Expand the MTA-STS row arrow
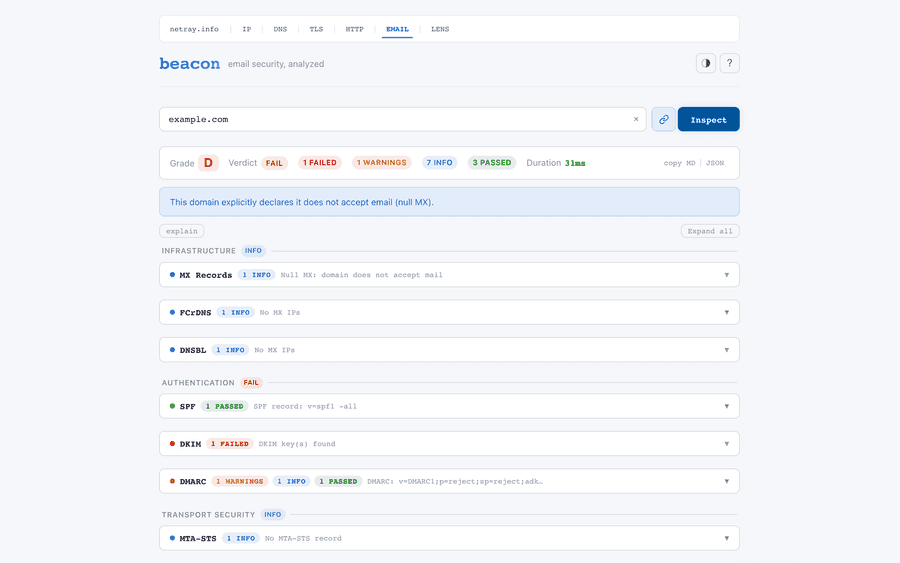900x563 pixels. 727,538
